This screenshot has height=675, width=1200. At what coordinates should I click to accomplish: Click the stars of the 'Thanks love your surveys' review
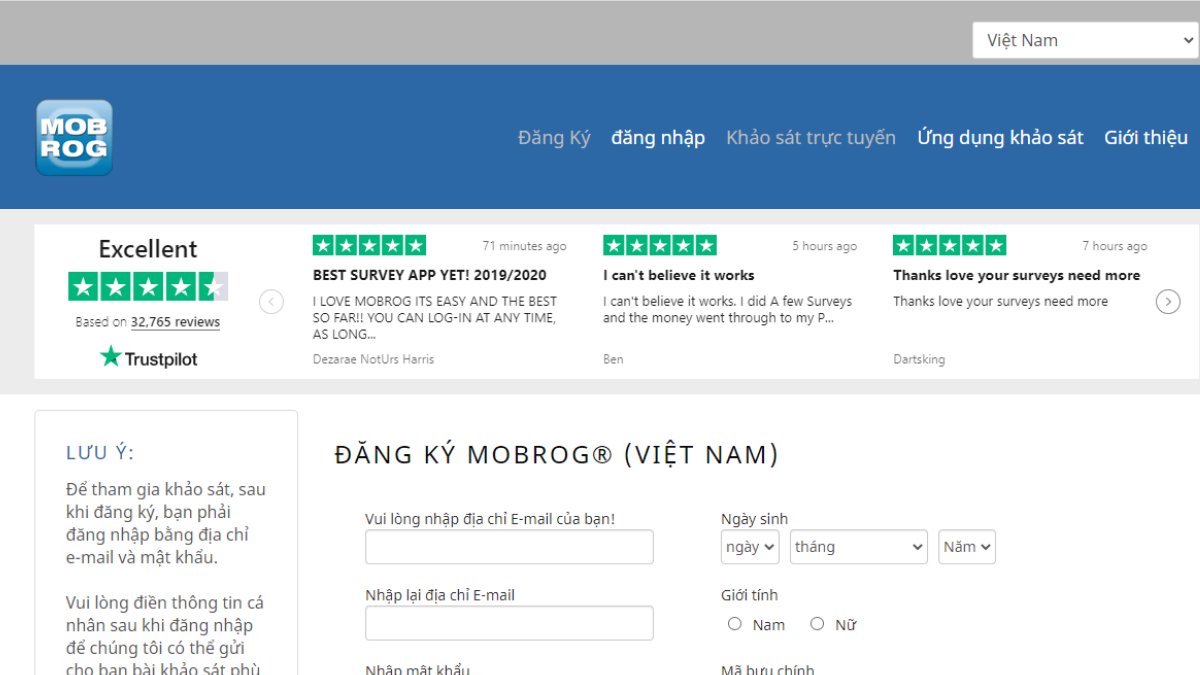tap(949, 245)
